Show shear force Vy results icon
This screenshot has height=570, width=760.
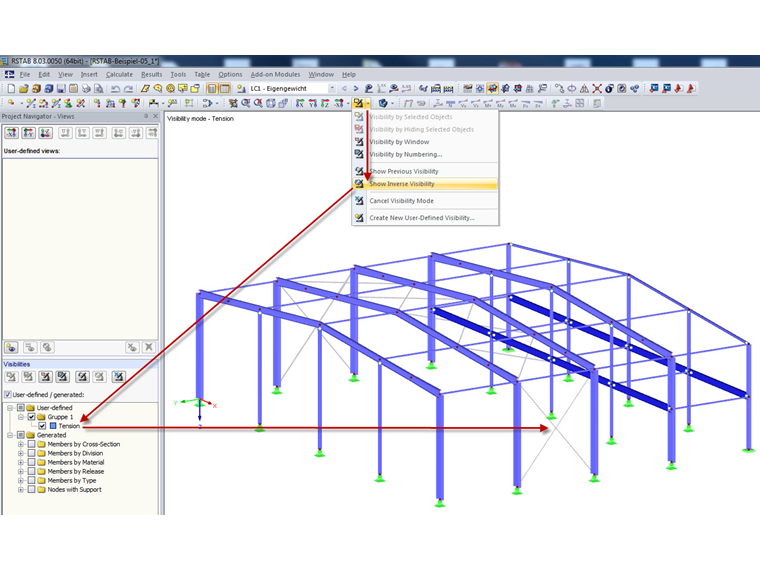463,103
